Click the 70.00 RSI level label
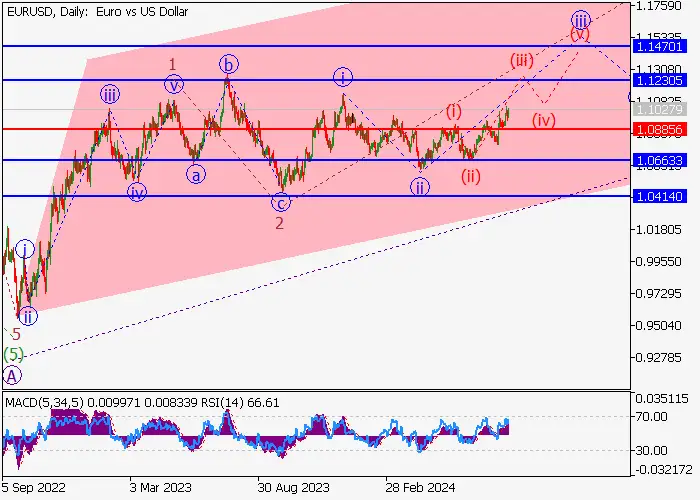Screen dimensions: 700x500 [x=651, y=417]
